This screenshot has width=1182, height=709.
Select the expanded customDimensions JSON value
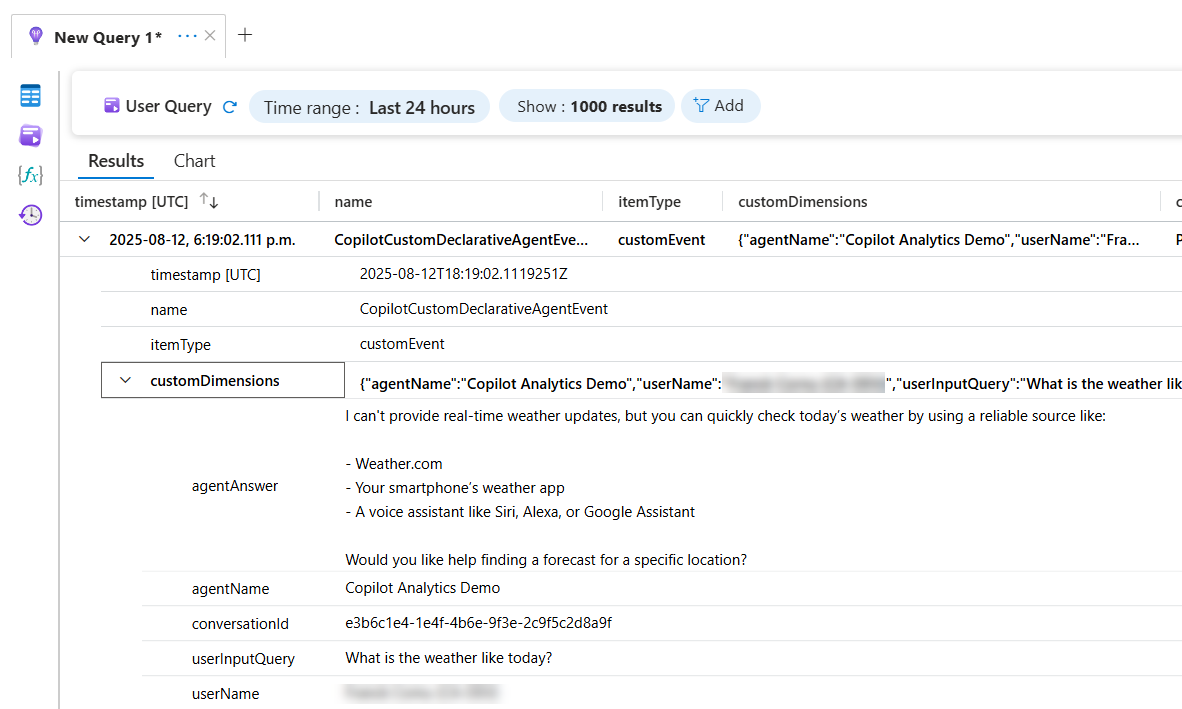coord(770,384)
